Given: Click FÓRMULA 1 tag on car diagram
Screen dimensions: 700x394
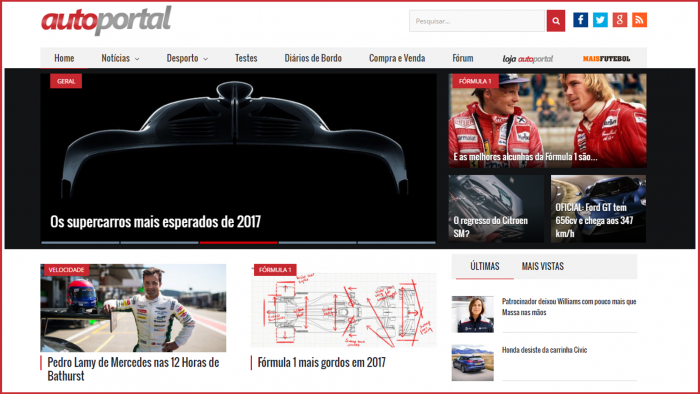Looking at the screenshot, I should tap(275, 270).
